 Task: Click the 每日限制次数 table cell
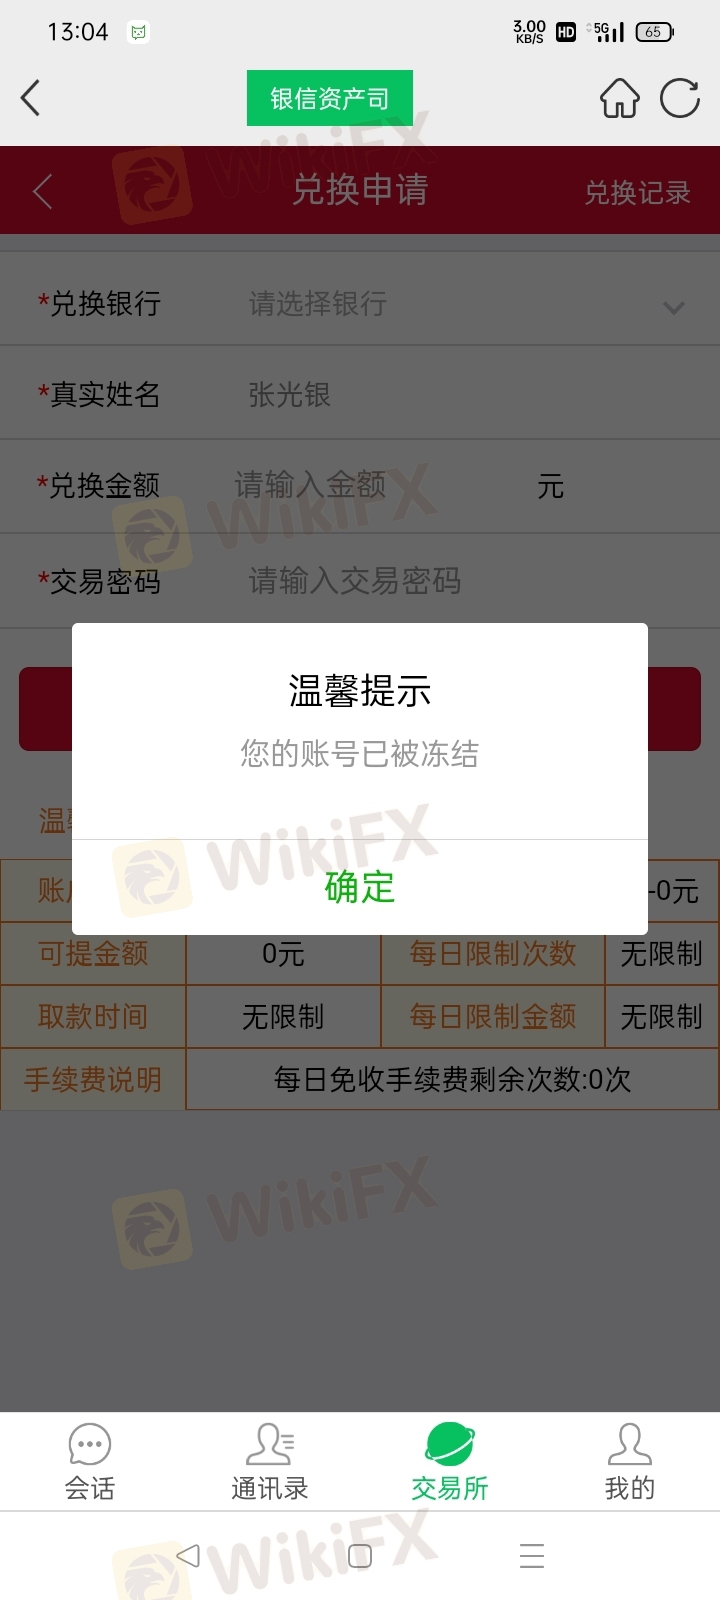tap(493, 954)
